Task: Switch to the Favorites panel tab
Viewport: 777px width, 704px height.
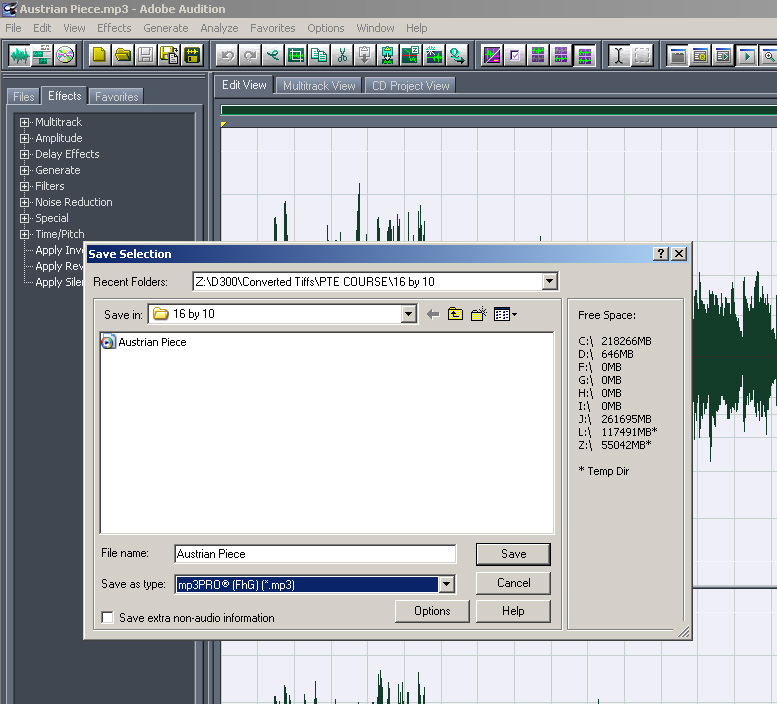Action: click(116, 97)
